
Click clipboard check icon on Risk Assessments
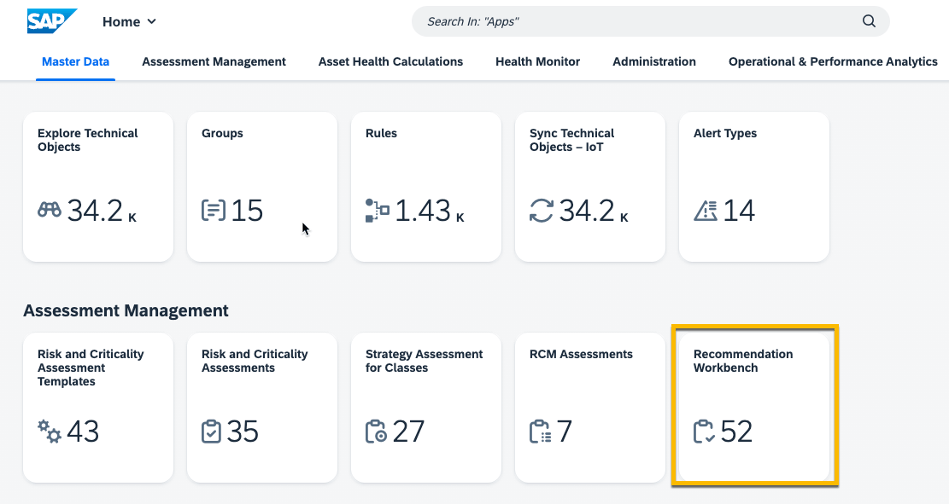(211, 431)
